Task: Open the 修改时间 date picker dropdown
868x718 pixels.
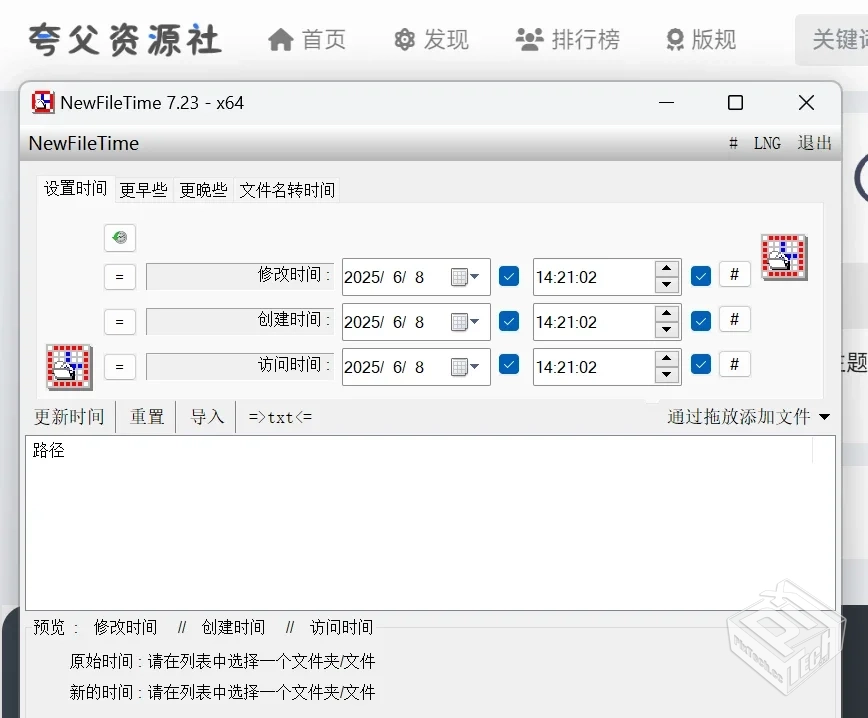Action: [x=477, y=276]
